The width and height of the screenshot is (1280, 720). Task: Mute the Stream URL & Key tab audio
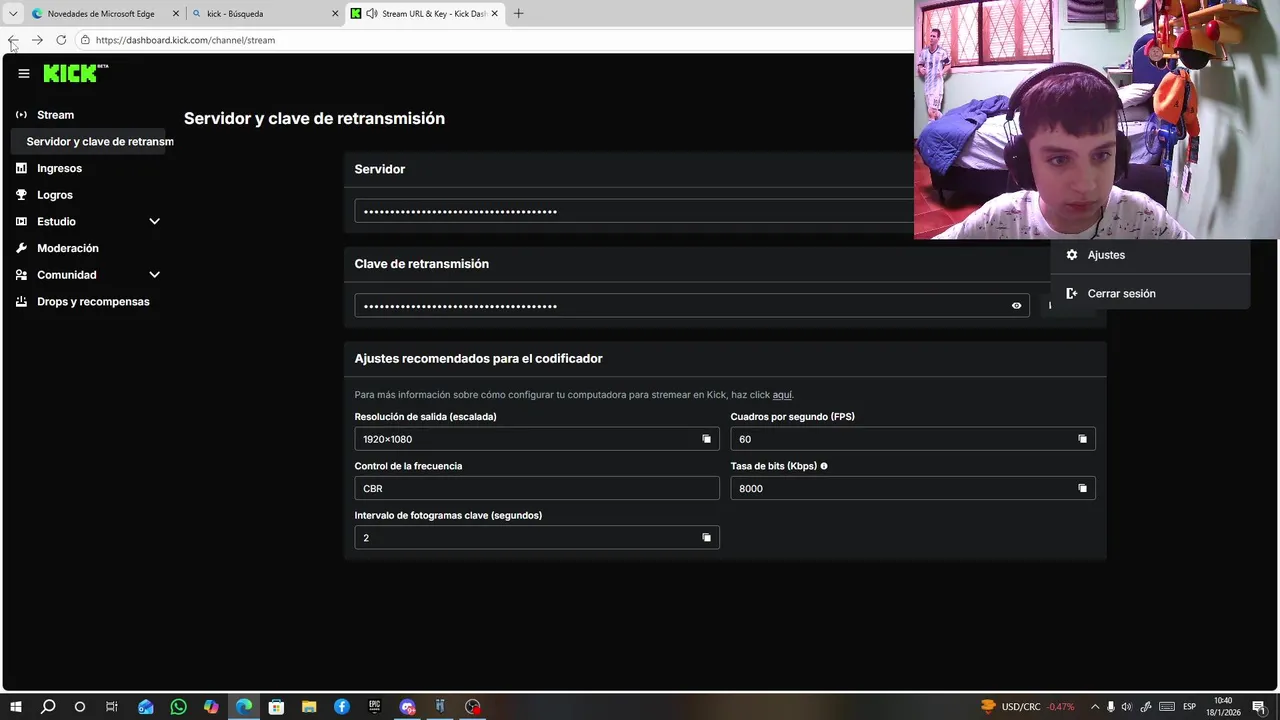pyautogui.click(x=372, y=14)
